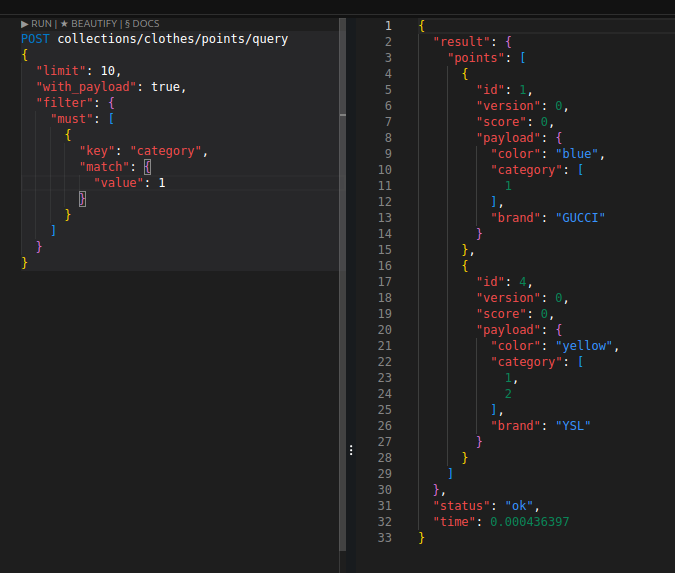The height and width of the screenshot is (573, 675).
Task: Click the "must" array opening bracket
Action: coord(113,119)
